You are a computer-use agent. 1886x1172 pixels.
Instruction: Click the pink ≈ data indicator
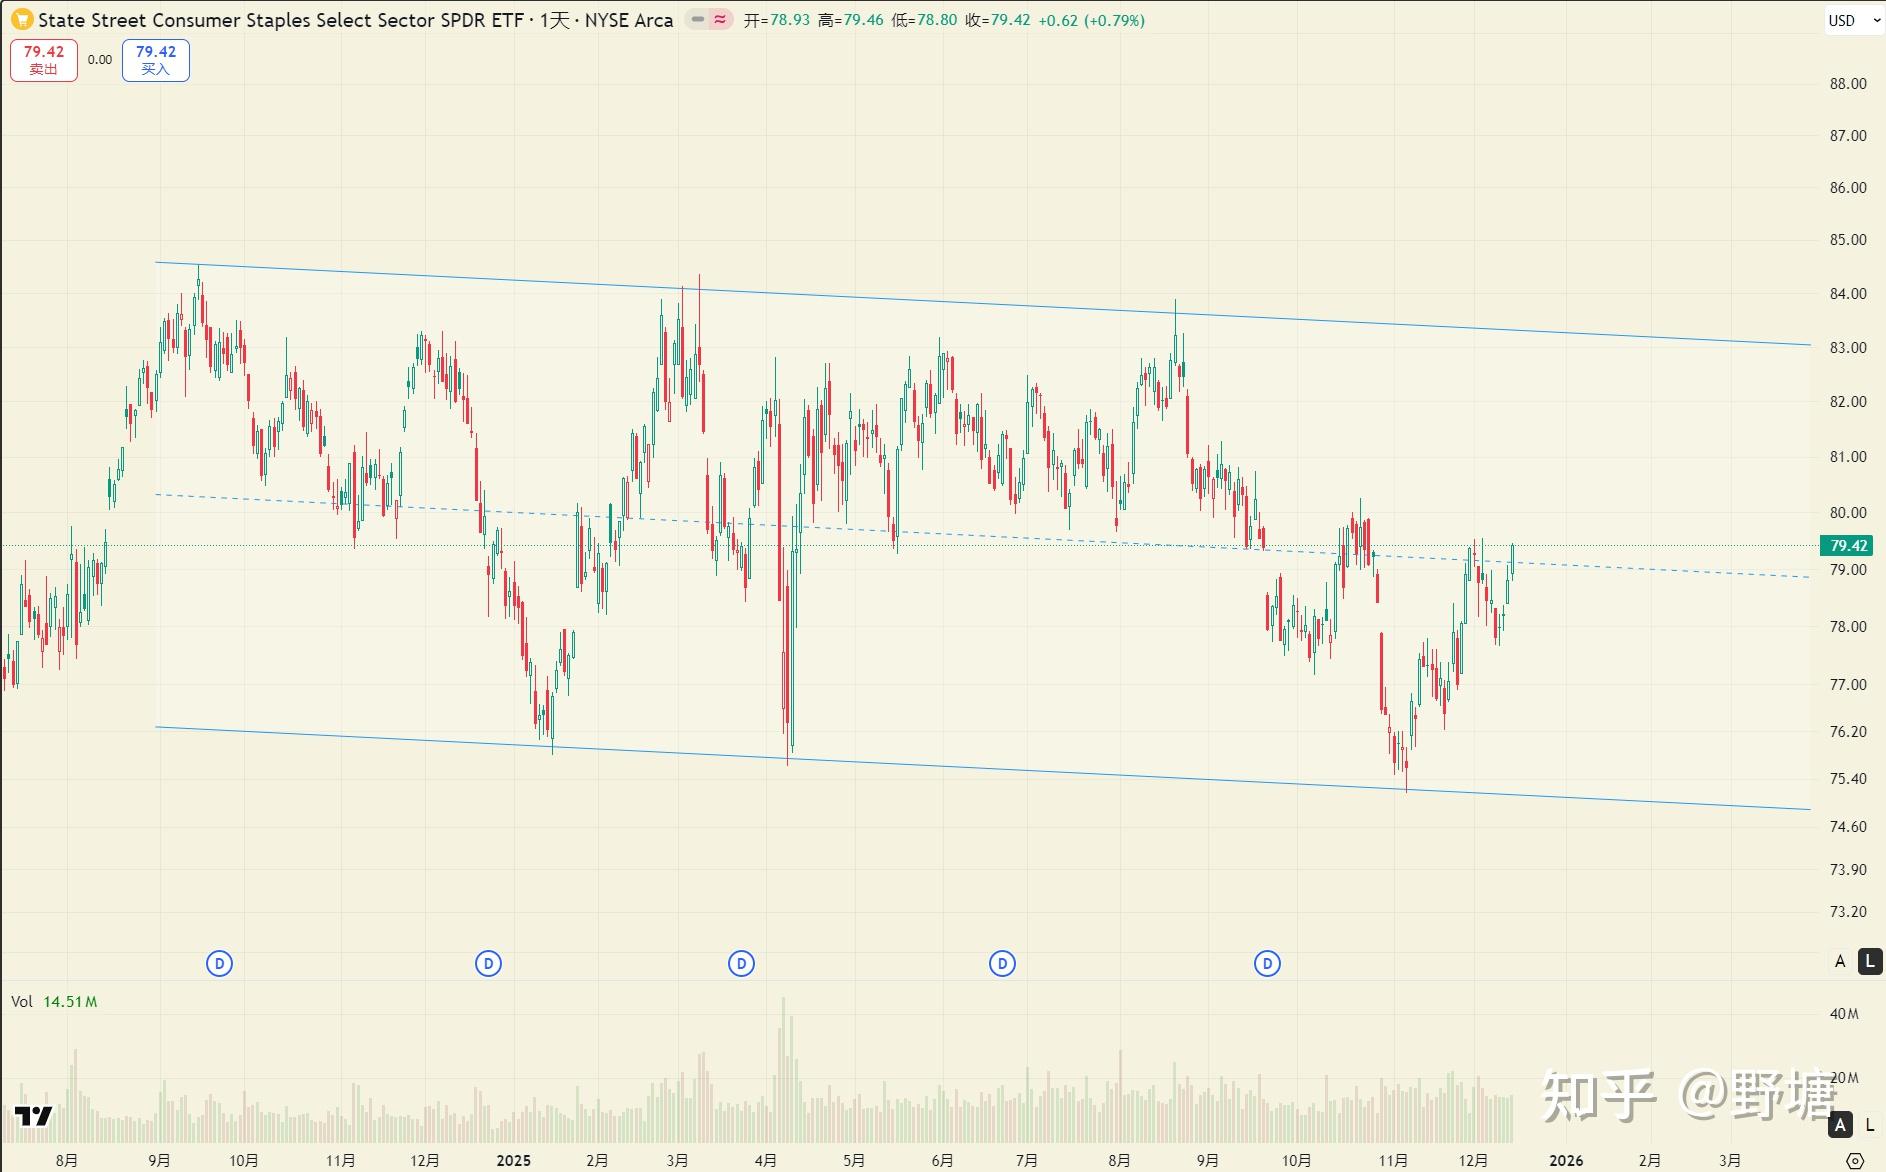click(x=720, y=20)
